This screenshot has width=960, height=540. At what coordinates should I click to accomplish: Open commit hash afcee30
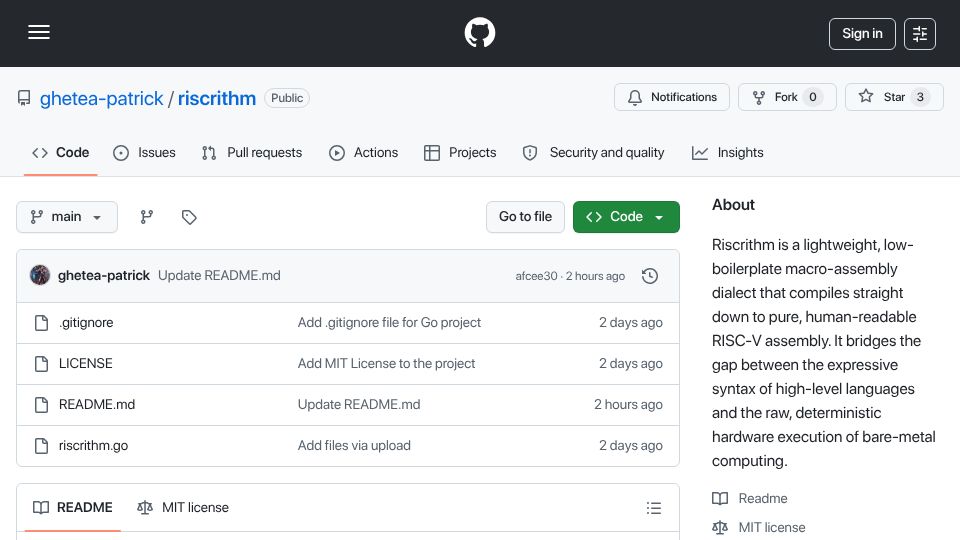(x=536, y=276)
